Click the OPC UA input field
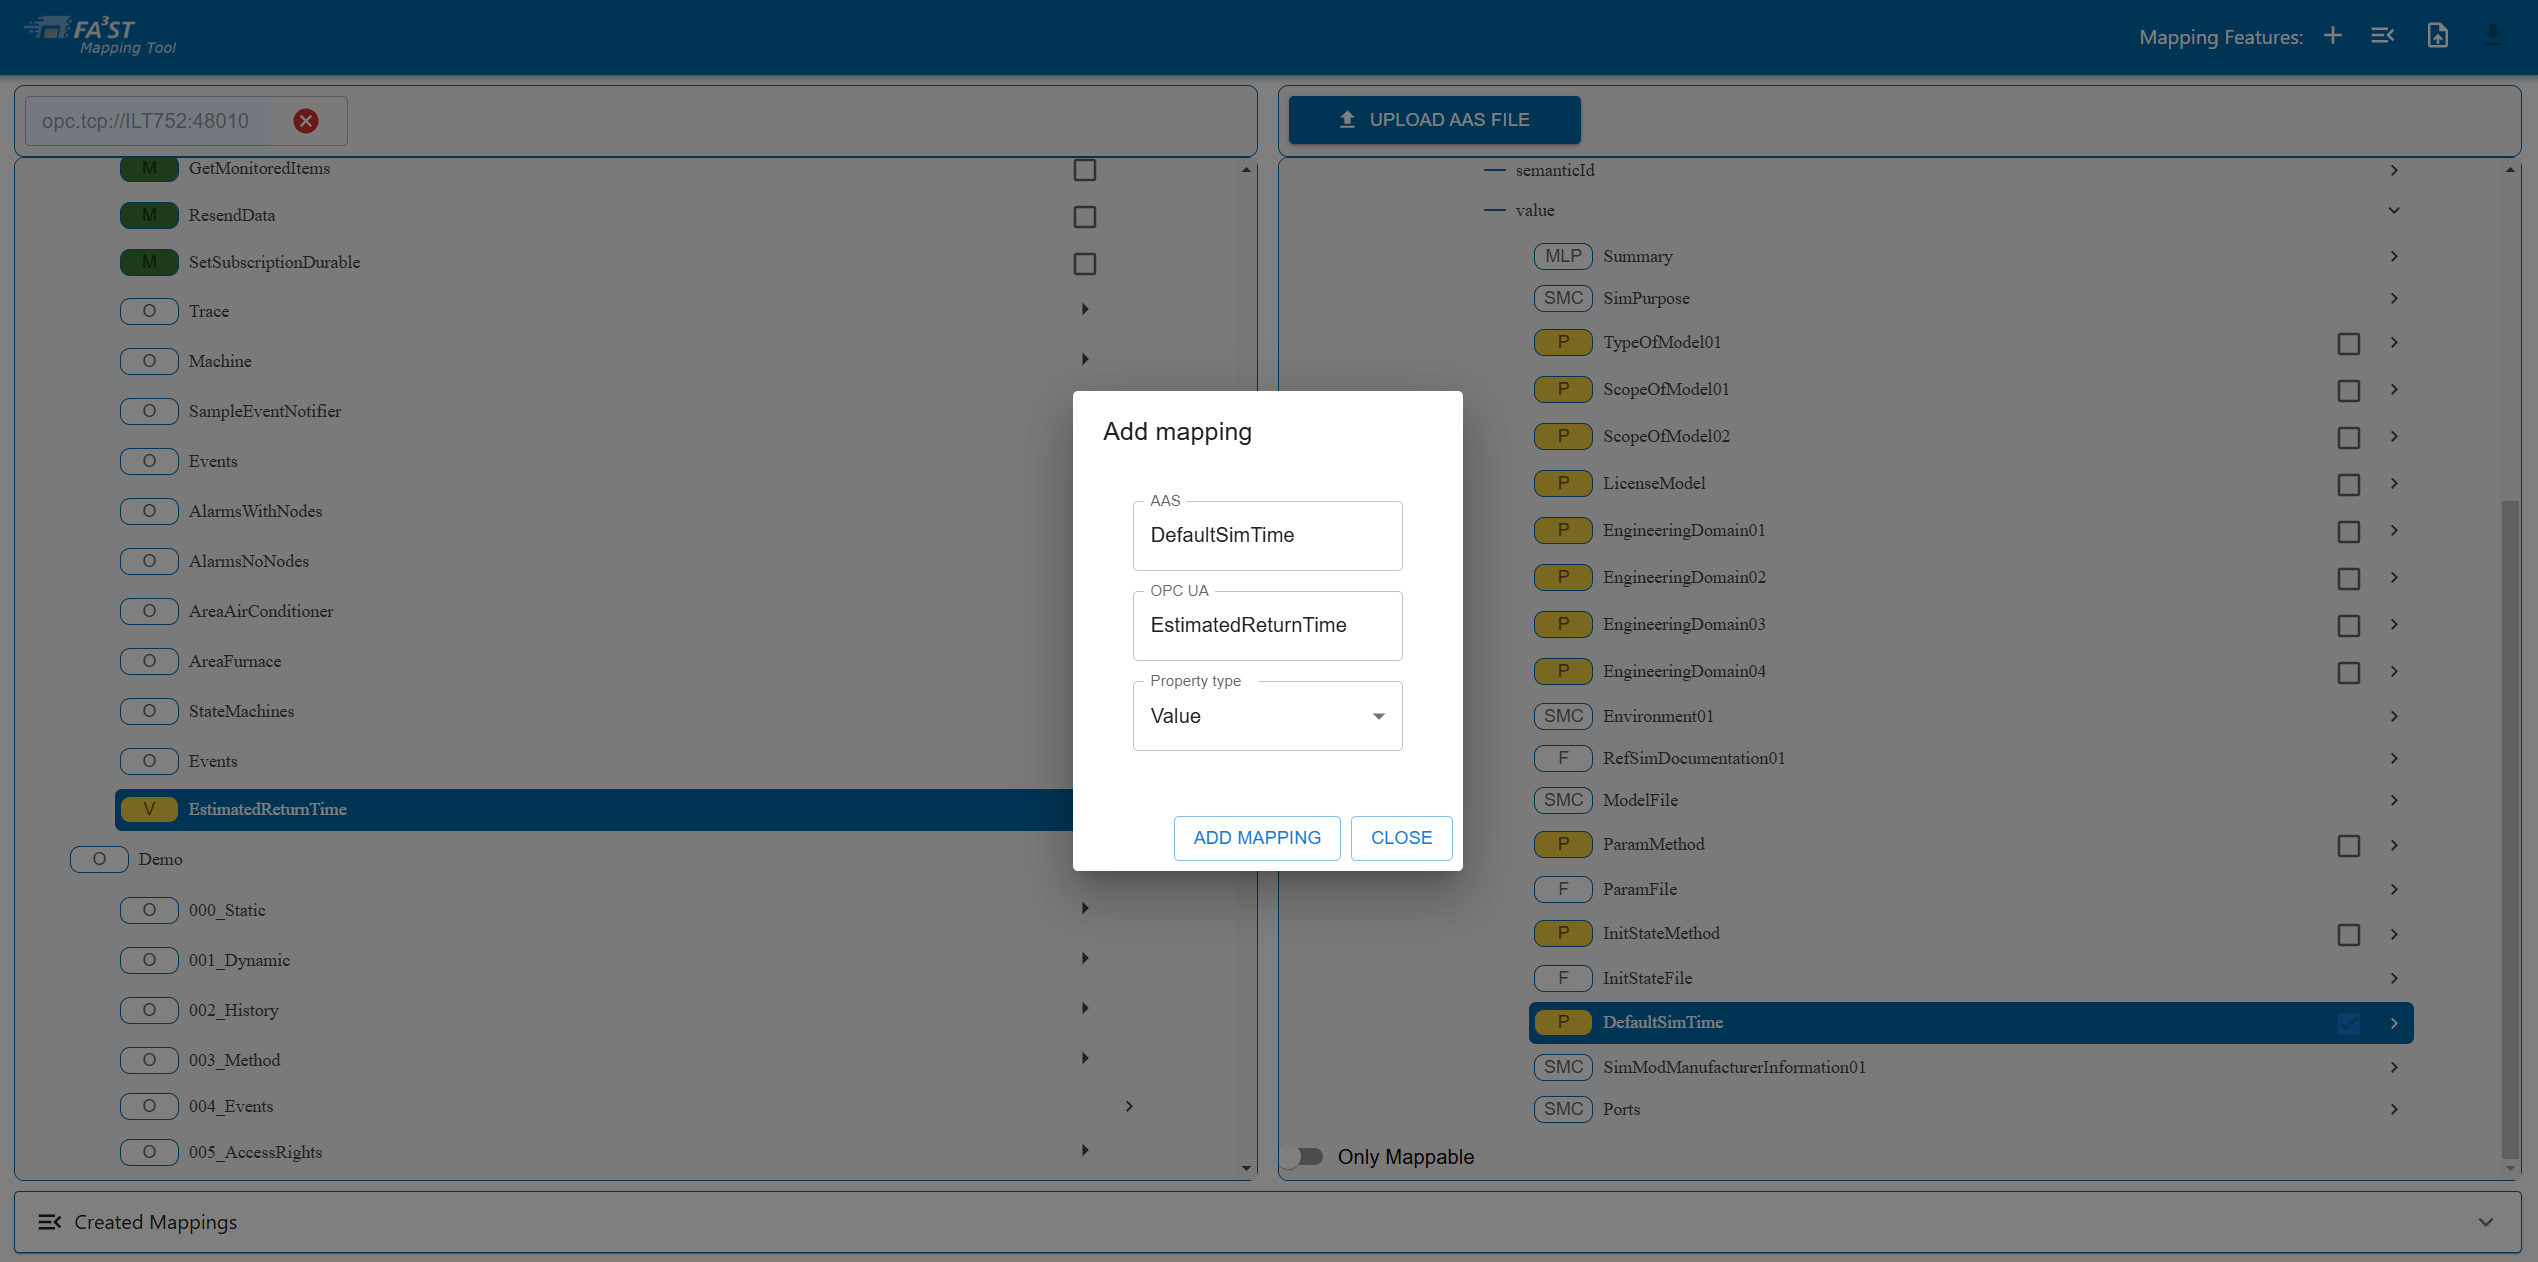 [1267, 626]
